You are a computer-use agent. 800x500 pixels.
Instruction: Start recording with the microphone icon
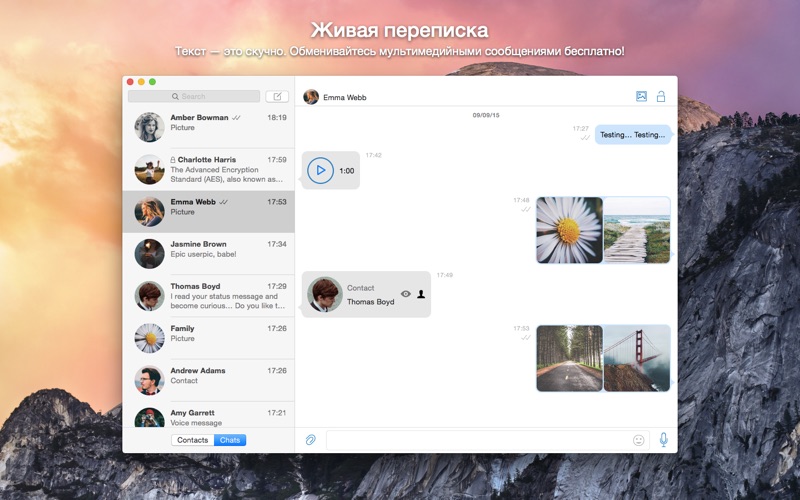pyautogui.click(x=663, y=439)
